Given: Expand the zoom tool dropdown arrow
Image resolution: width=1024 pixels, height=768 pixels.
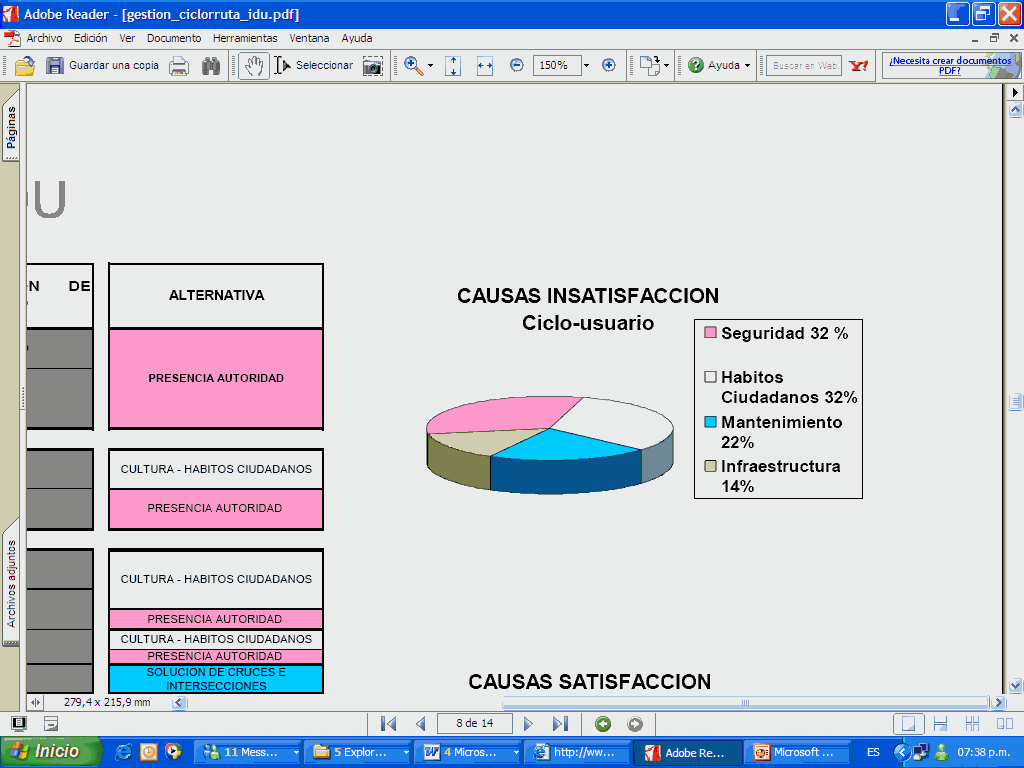Looking at the screenshot, I should pos(431,66).
